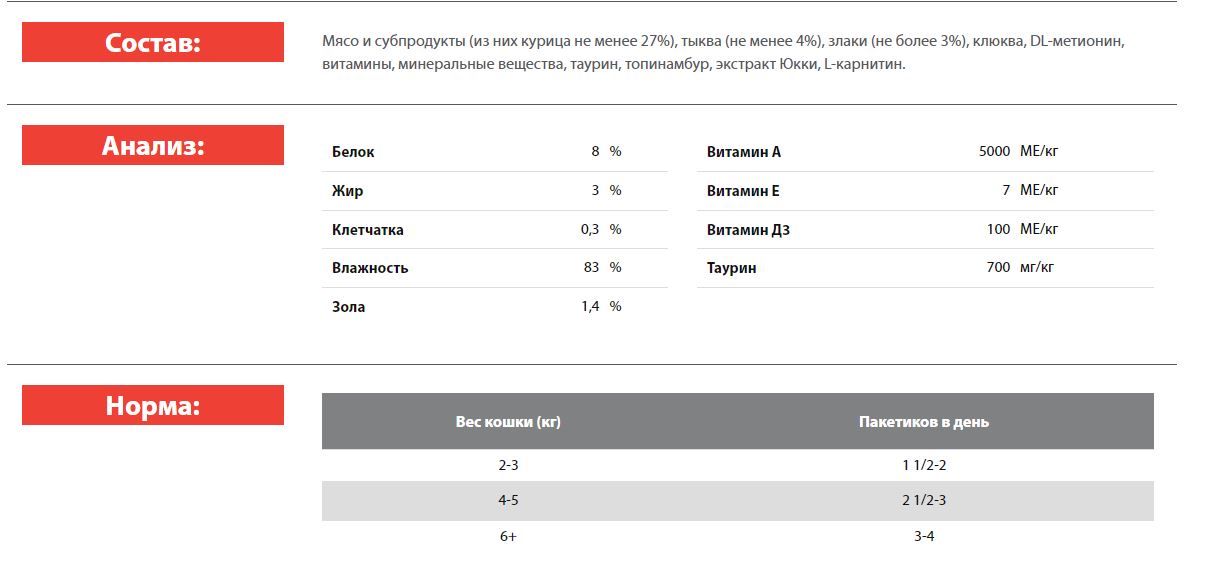
Task: Click the 5000 МЕ/кг value
Action: tap(1018, 151)
